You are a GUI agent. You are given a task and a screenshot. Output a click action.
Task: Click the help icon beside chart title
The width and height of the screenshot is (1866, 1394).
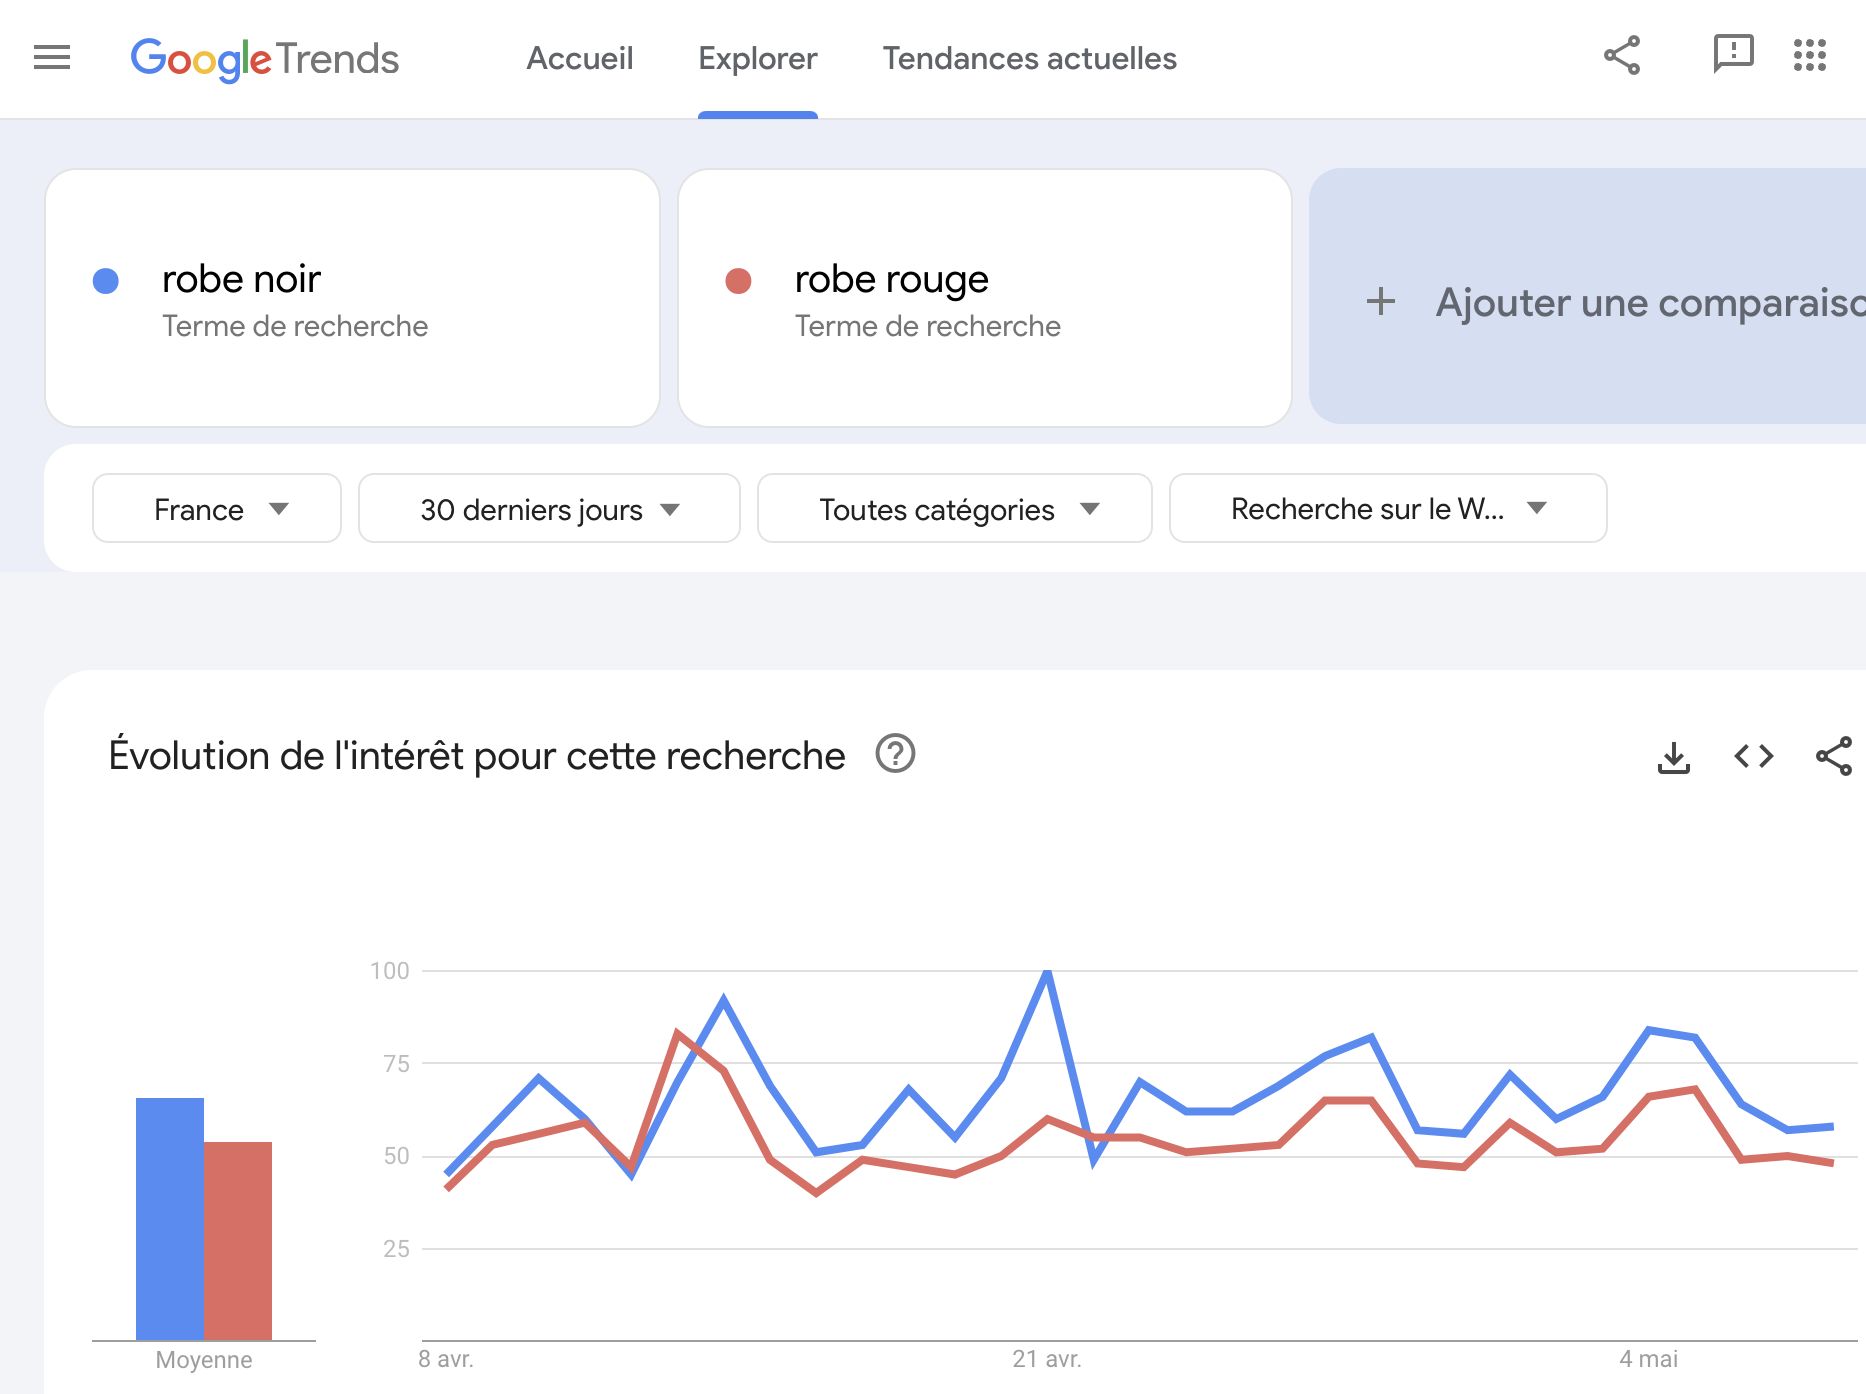click(895, 754)
